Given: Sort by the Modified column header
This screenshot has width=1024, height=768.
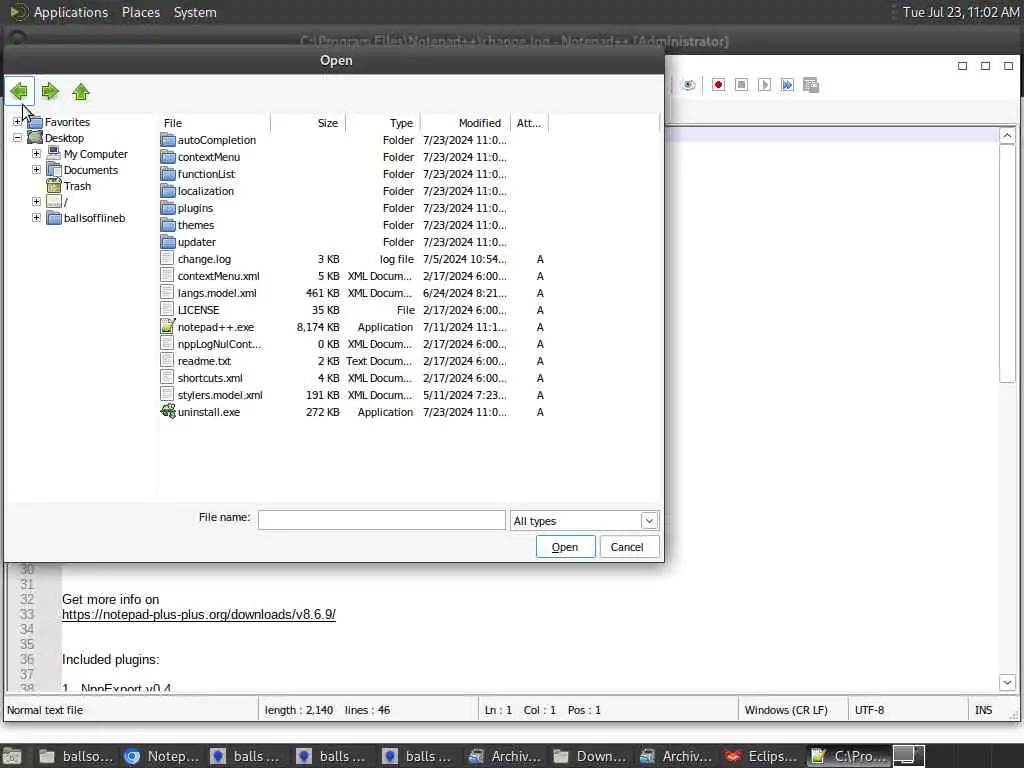Looking at the screenshot, I should (465, 123).
